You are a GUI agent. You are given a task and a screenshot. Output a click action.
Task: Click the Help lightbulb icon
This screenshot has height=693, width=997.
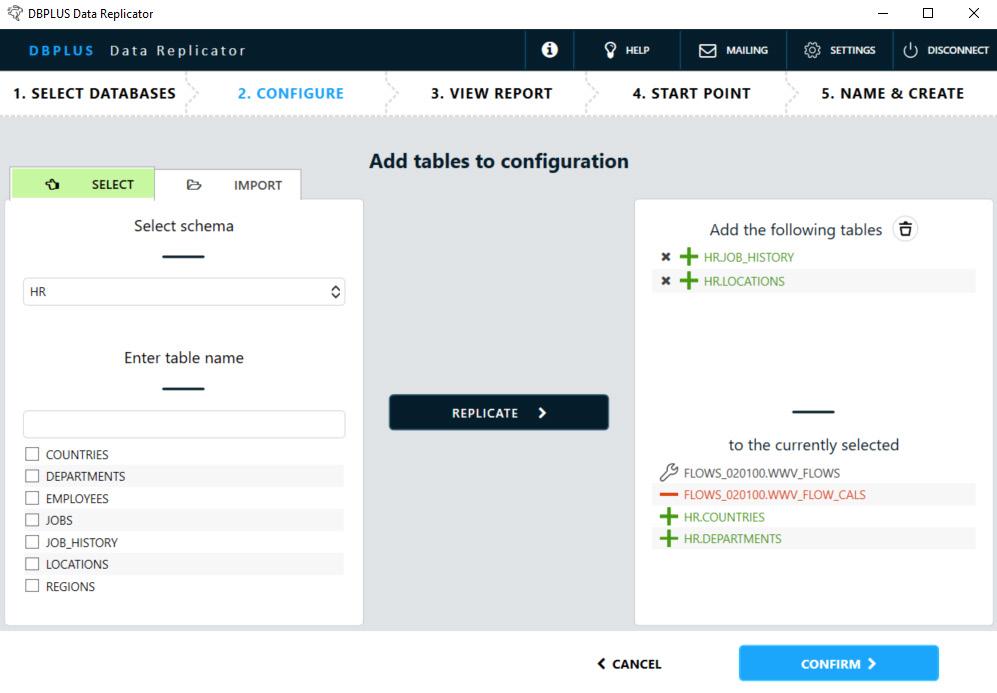coord(610,50)
